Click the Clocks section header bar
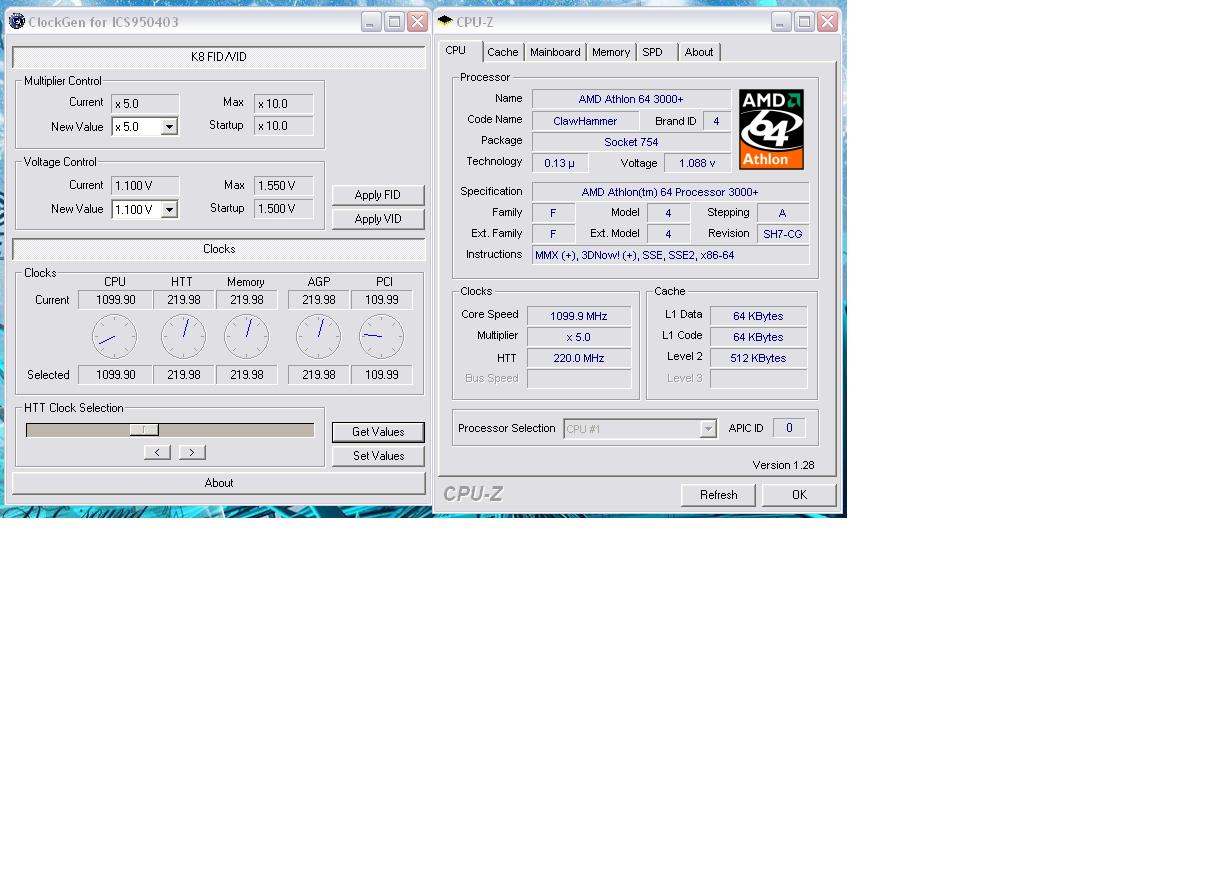The image size is (1212, 894). 219,249
